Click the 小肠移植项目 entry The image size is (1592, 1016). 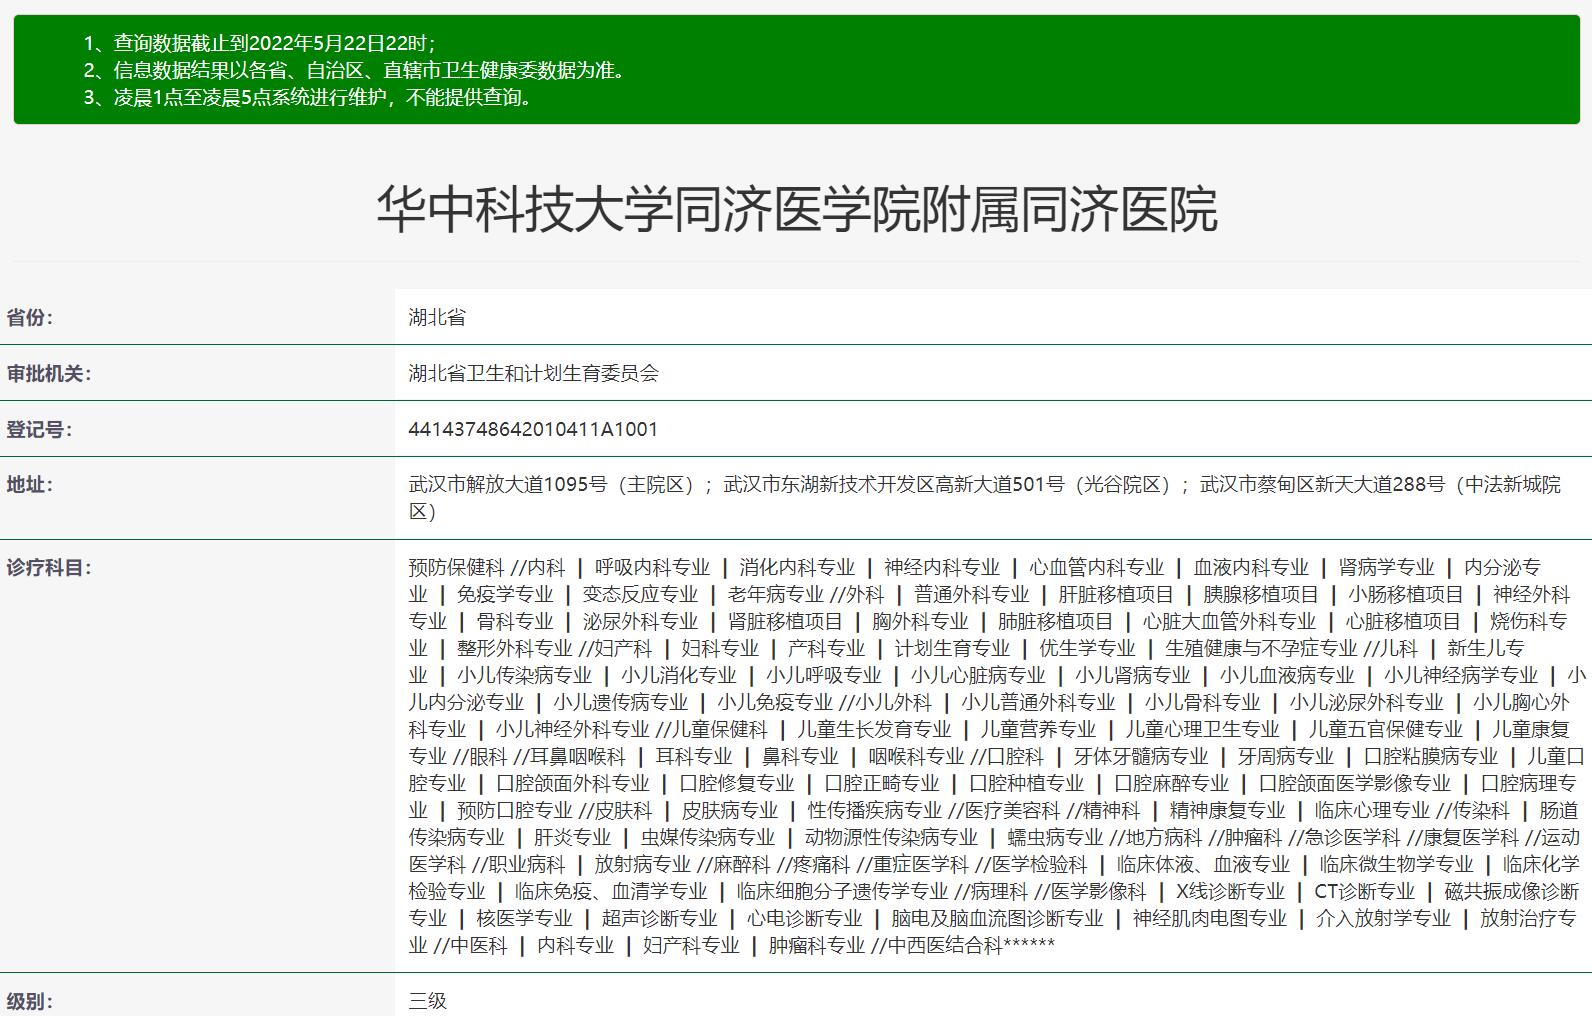1406,595
